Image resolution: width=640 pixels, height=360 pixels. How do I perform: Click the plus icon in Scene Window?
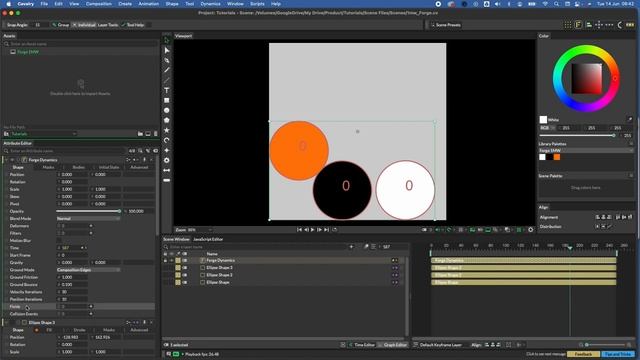pos(351,247)
